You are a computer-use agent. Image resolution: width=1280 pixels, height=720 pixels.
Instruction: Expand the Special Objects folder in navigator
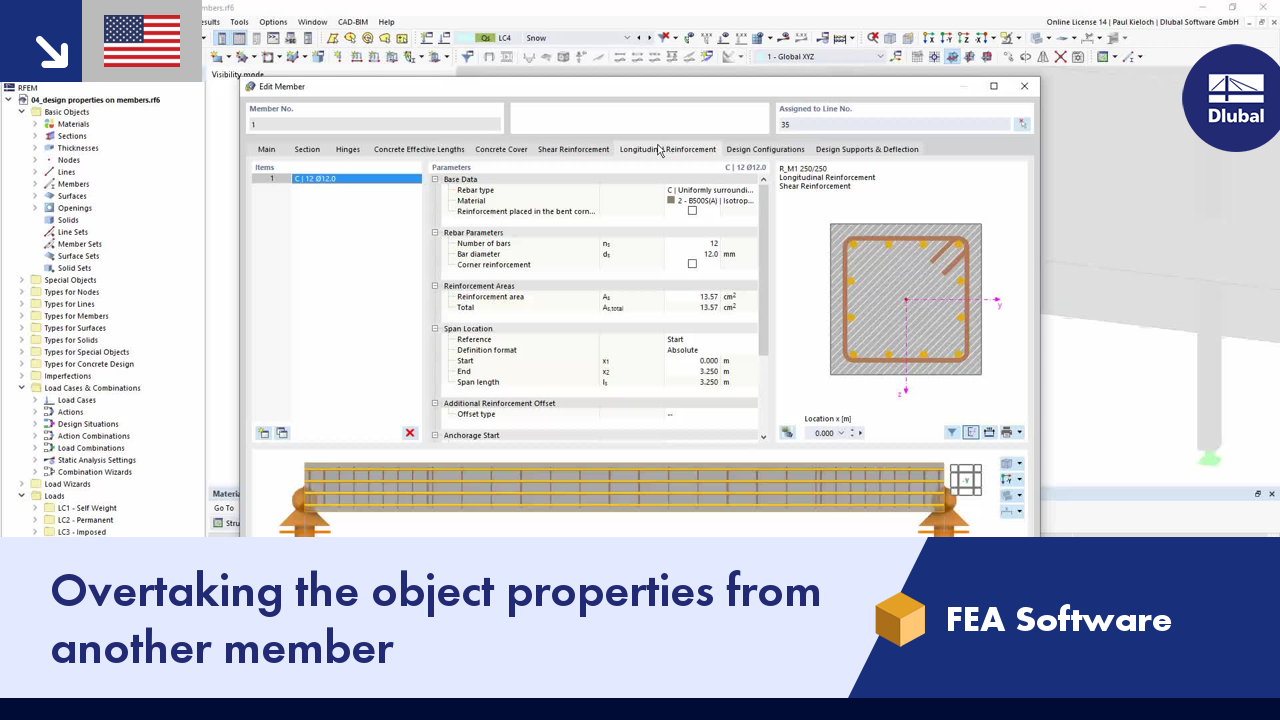coord(22,280)
